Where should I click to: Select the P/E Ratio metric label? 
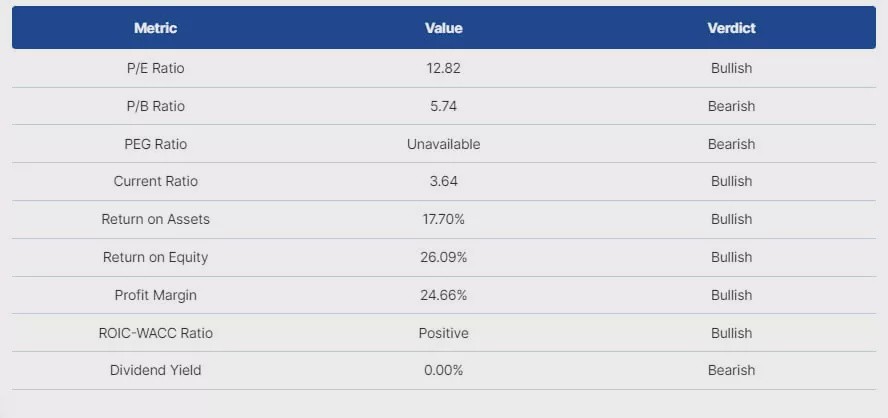pos(155,68)
